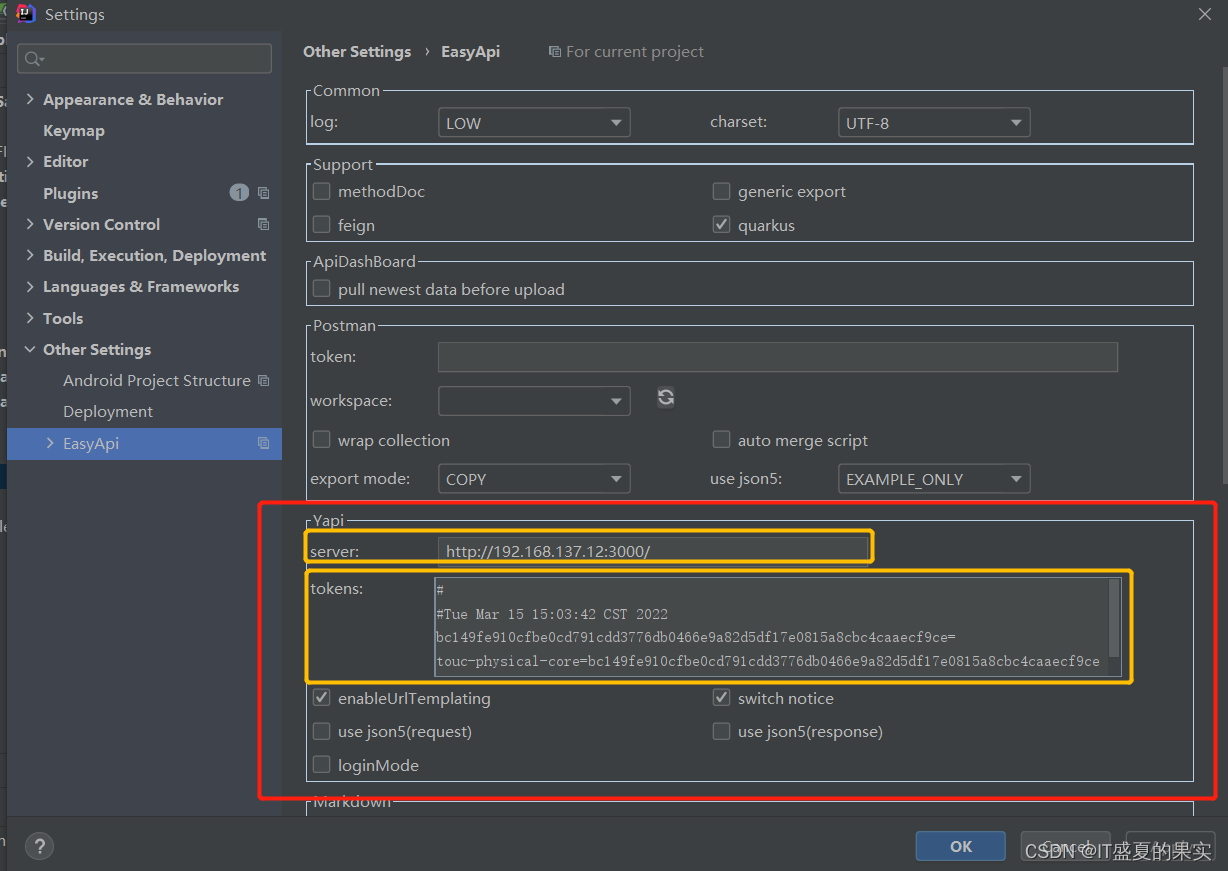This screenshot has width=1228, height=871.
Task: Toggle pull newest data before upload
Action: coord(322,289)
